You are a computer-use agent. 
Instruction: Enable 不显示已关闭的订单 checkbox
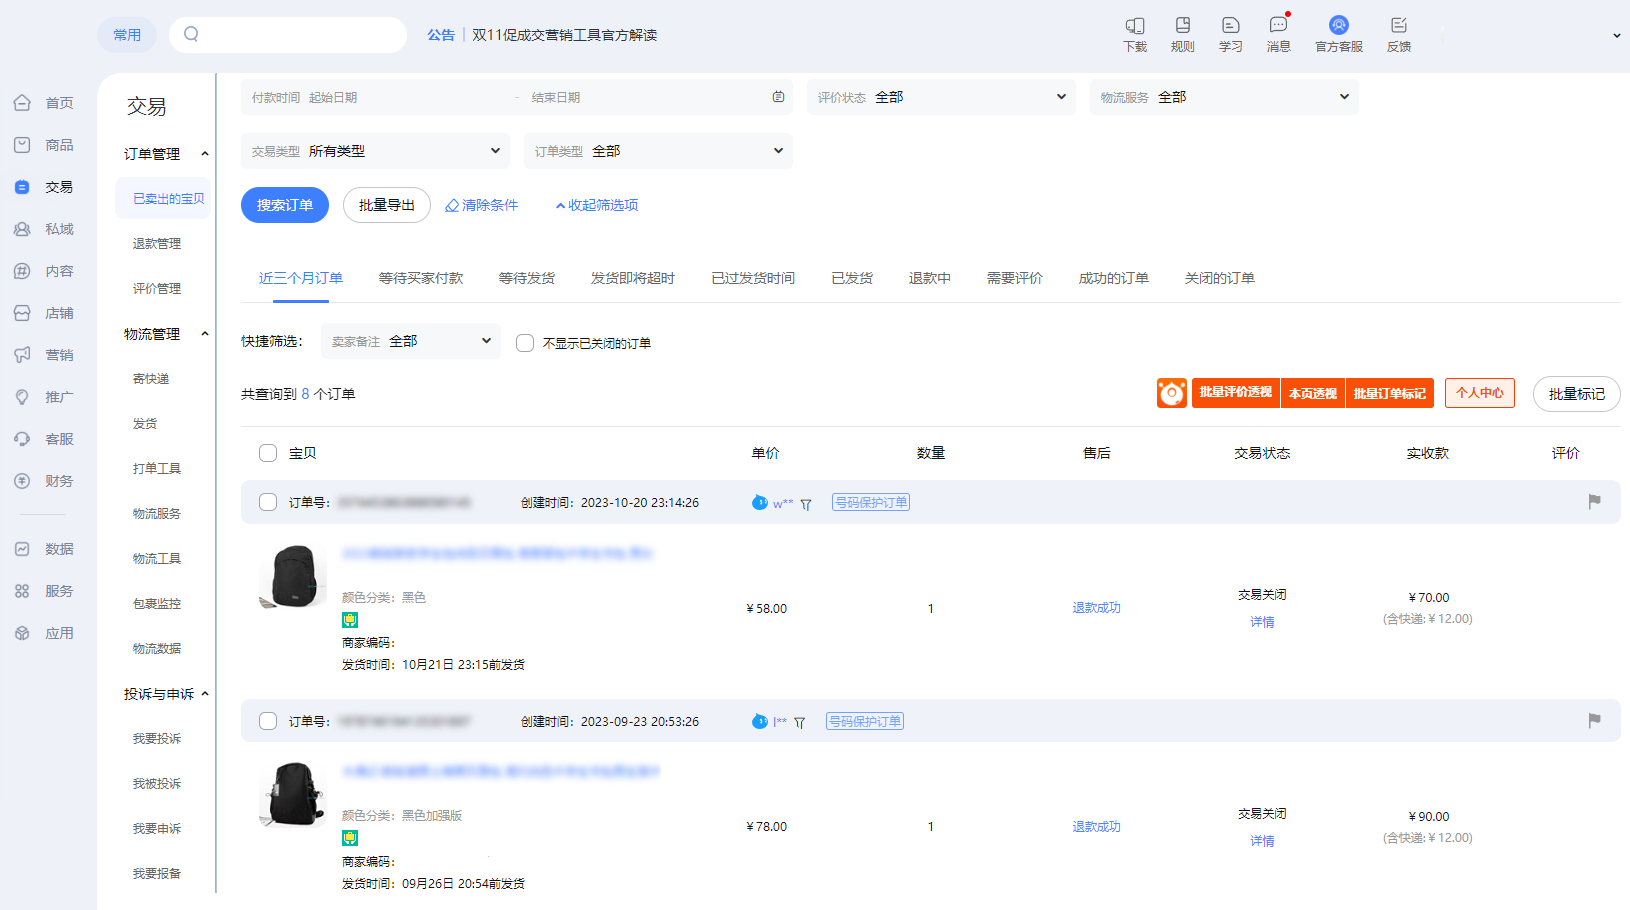click(x=525, y=343)
